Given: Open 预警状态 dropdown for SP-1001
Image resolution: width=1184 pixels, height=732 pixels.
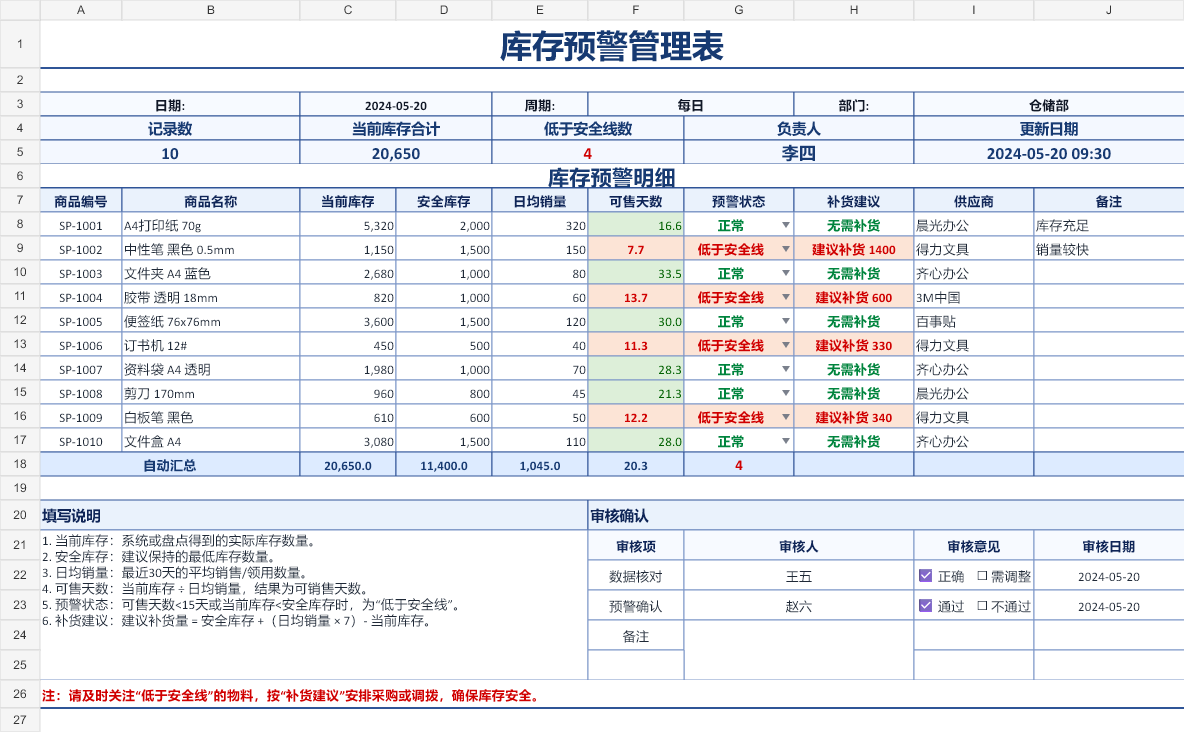Looking at the screenshot, I should point(785,225).
